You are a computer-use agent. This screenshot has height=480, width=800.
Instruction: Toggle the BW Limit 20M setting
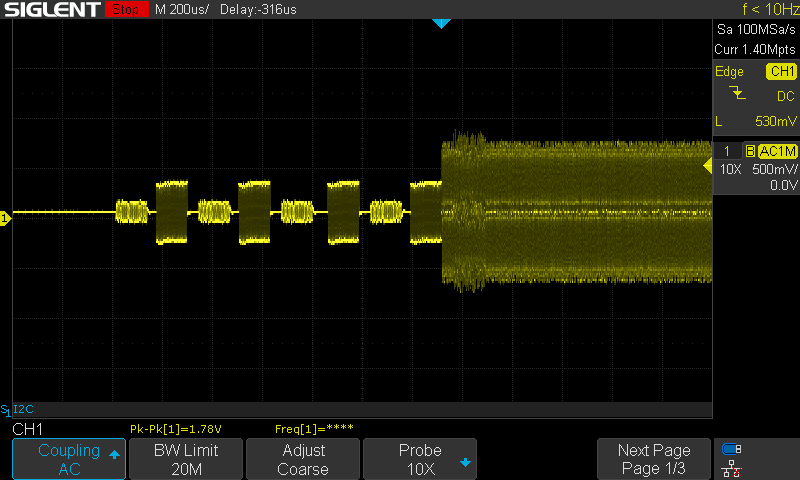pos(186,459)
